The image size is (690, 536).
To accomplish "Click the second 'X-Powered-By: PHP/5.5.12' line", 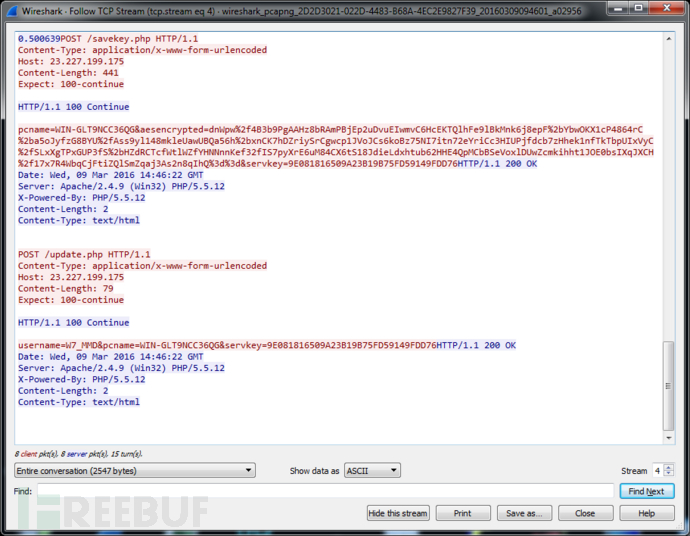I will [81, 379].
